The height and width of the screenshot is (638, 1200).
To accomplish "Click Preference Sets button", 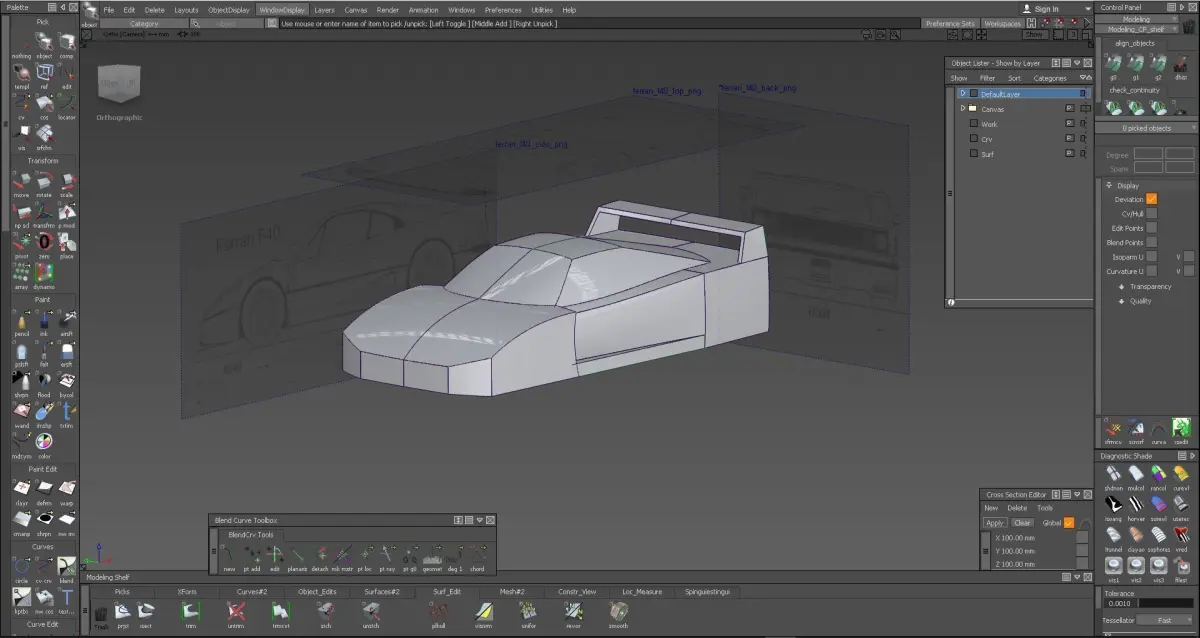I will [x=950, y=23].
